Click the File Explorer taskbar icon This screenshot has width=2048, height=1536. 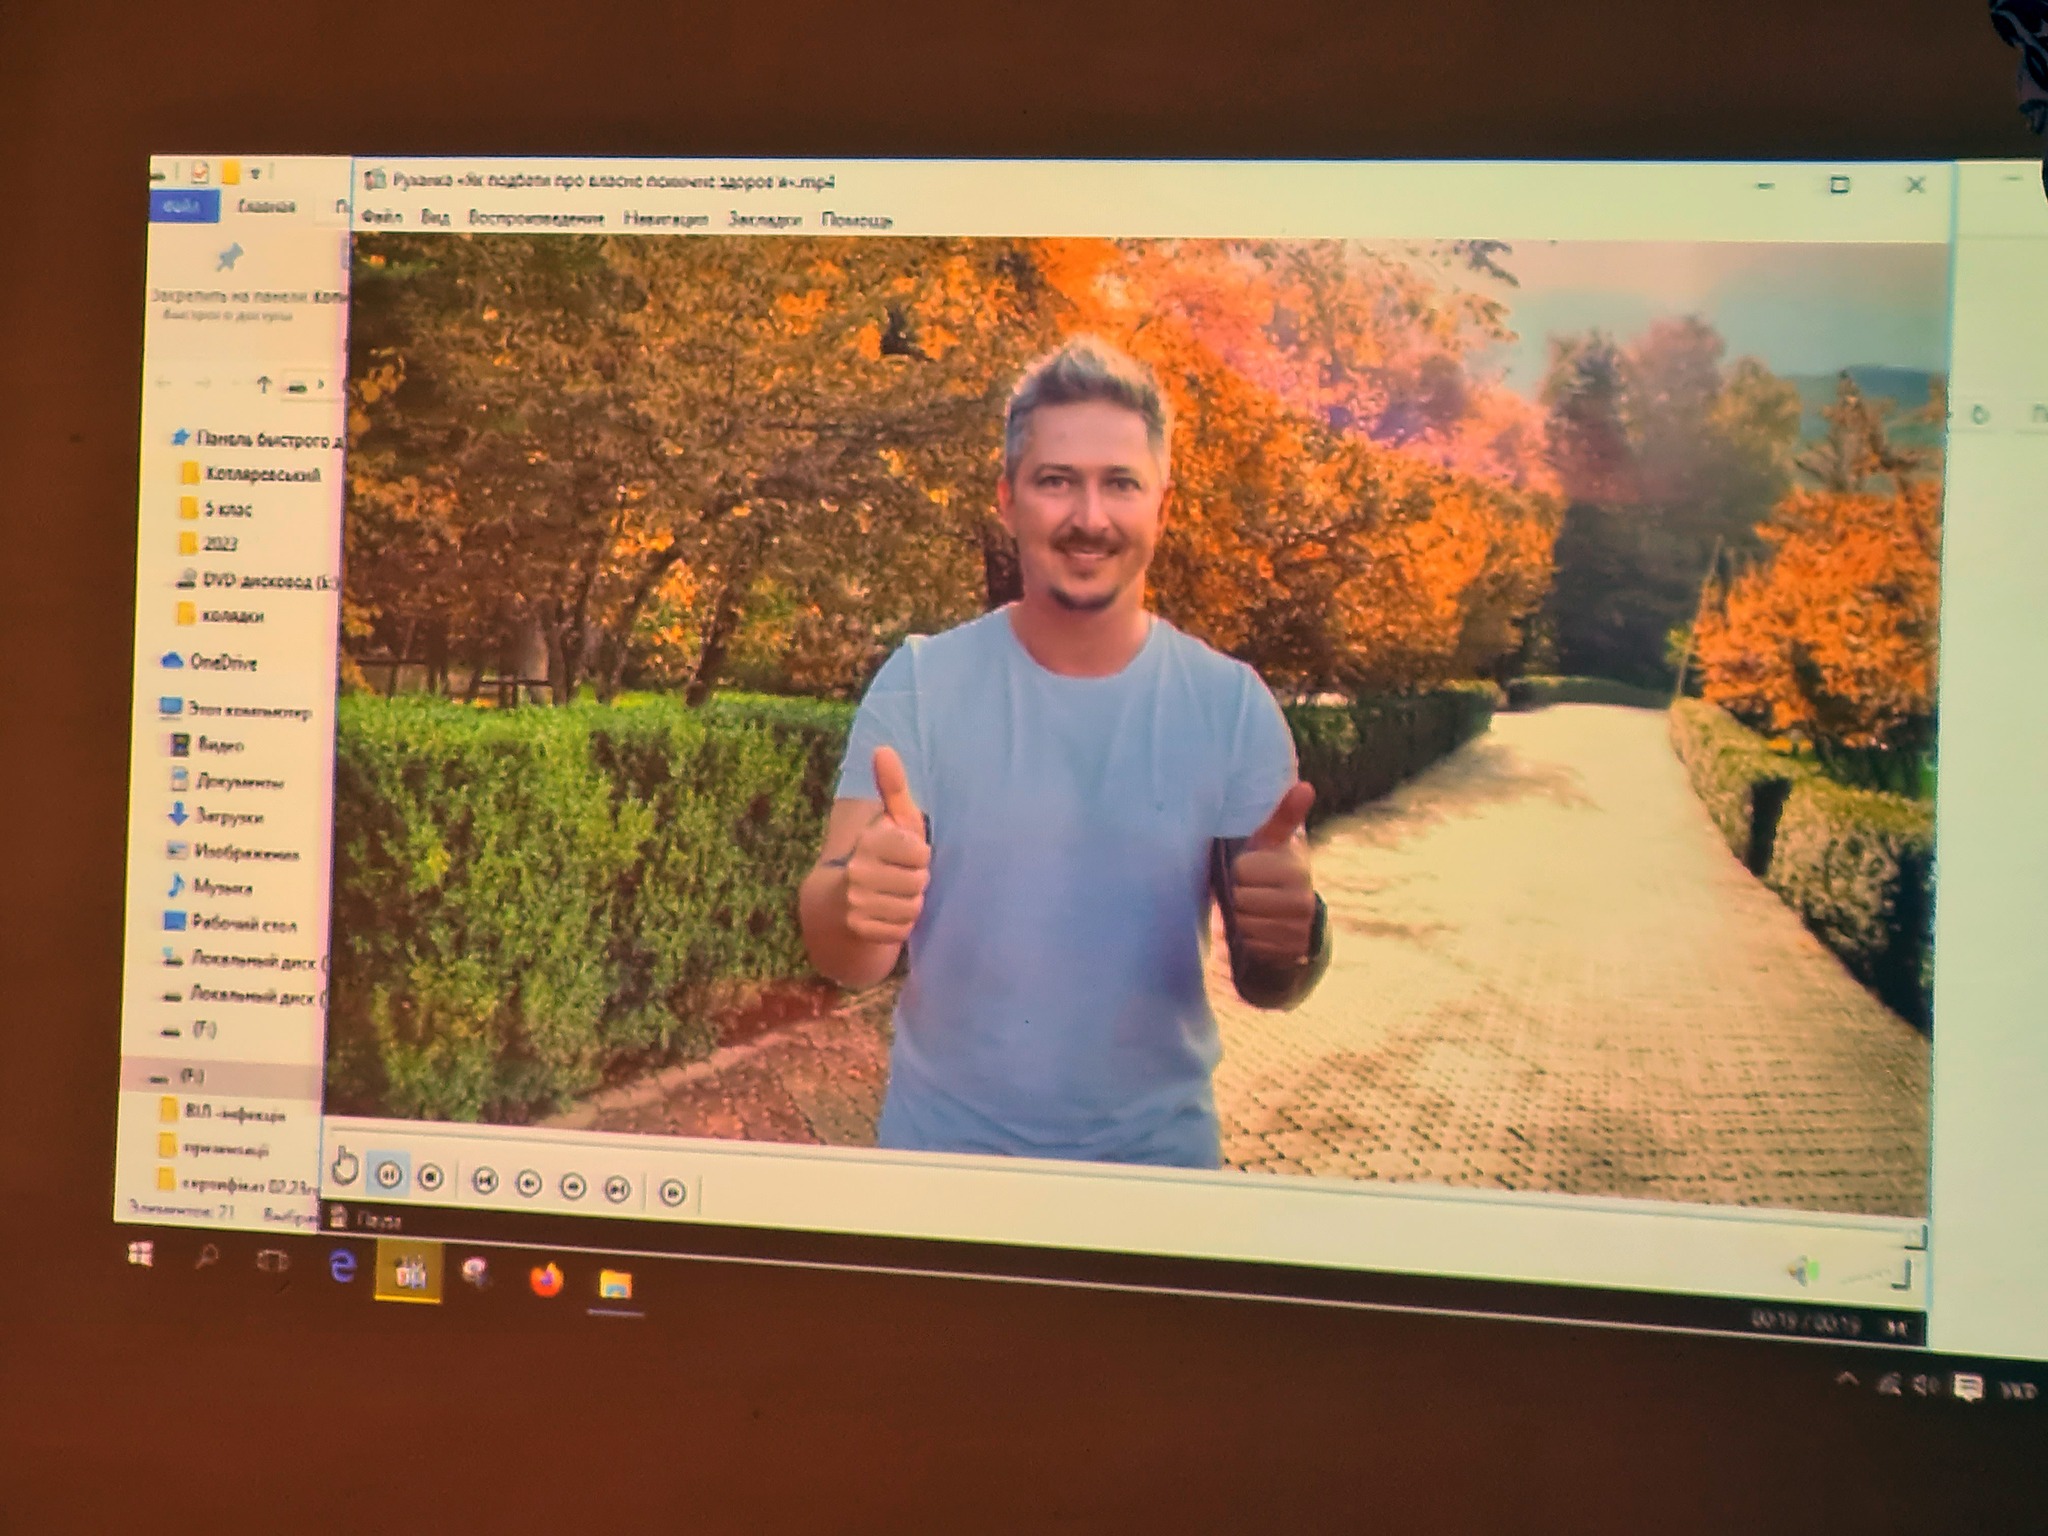pyautogui.click(x=615, y=1284)
